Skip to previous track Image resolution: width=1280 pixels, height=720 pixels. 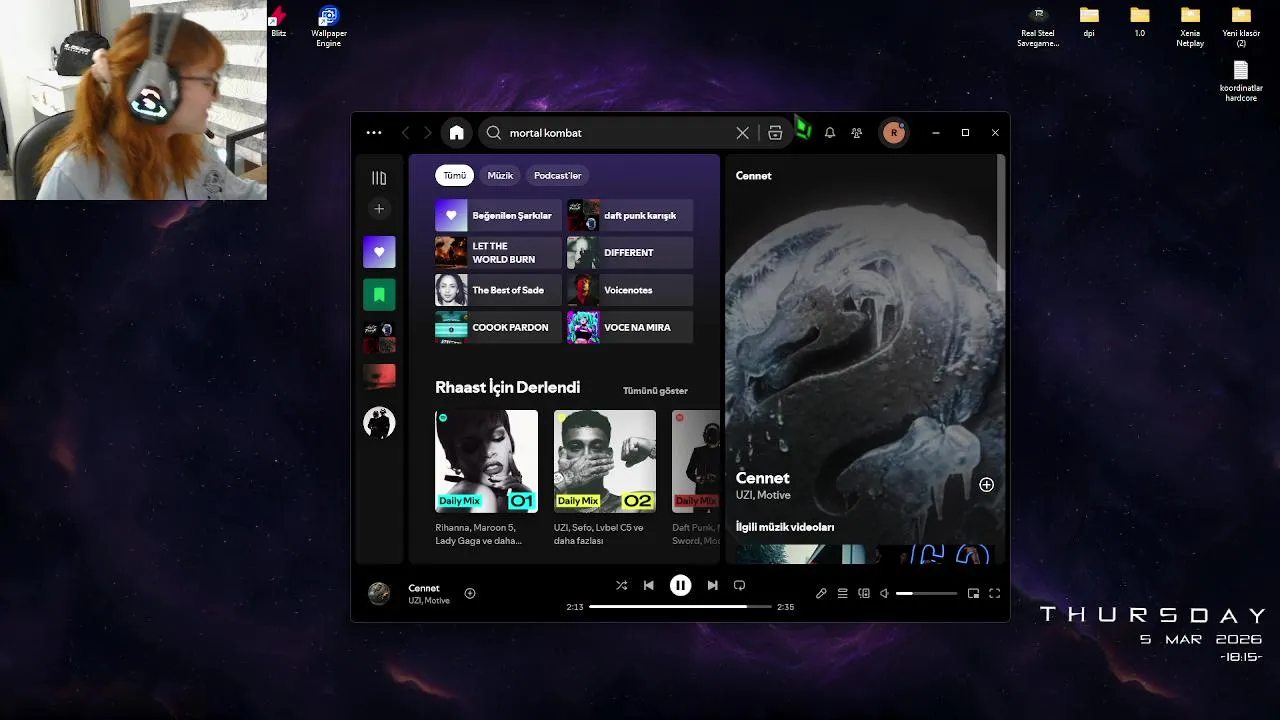pos(648,585)
